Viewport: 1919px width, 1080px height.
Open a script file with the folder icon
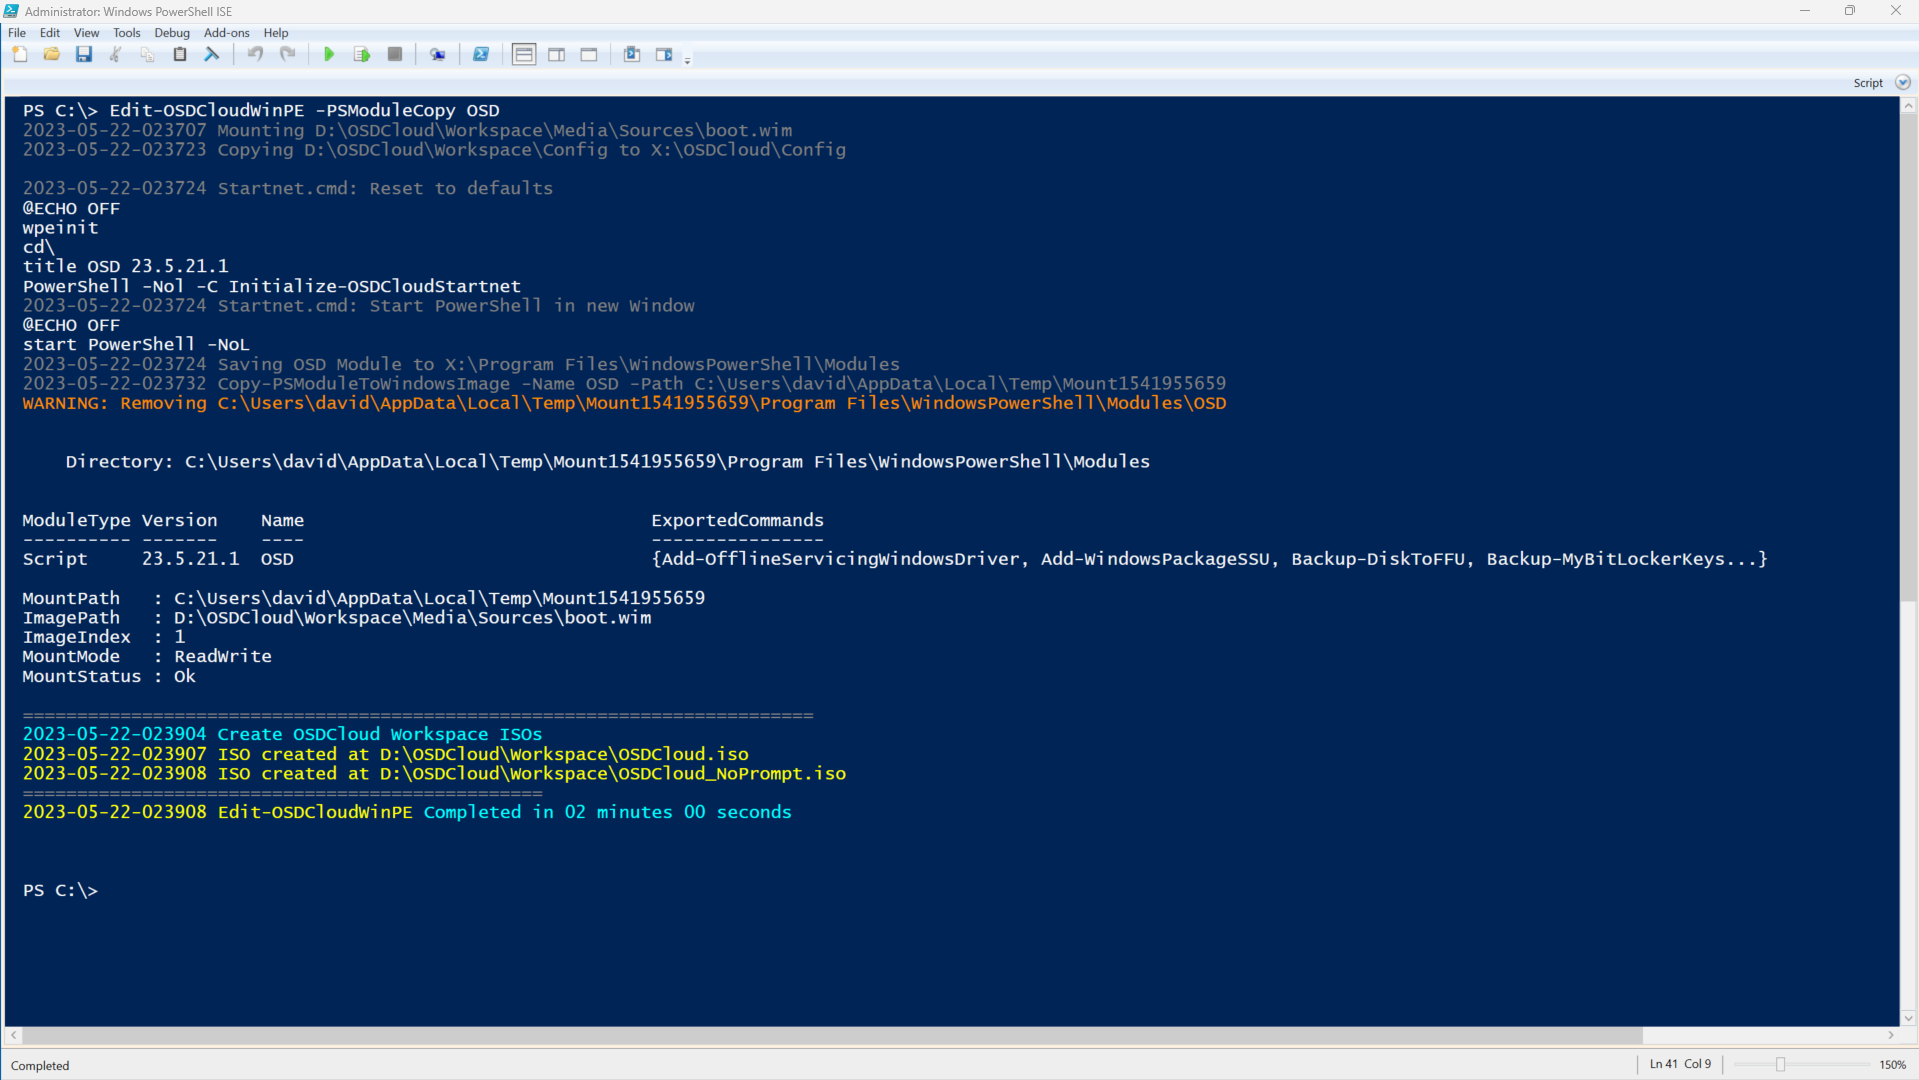click(x=52, y=55)
